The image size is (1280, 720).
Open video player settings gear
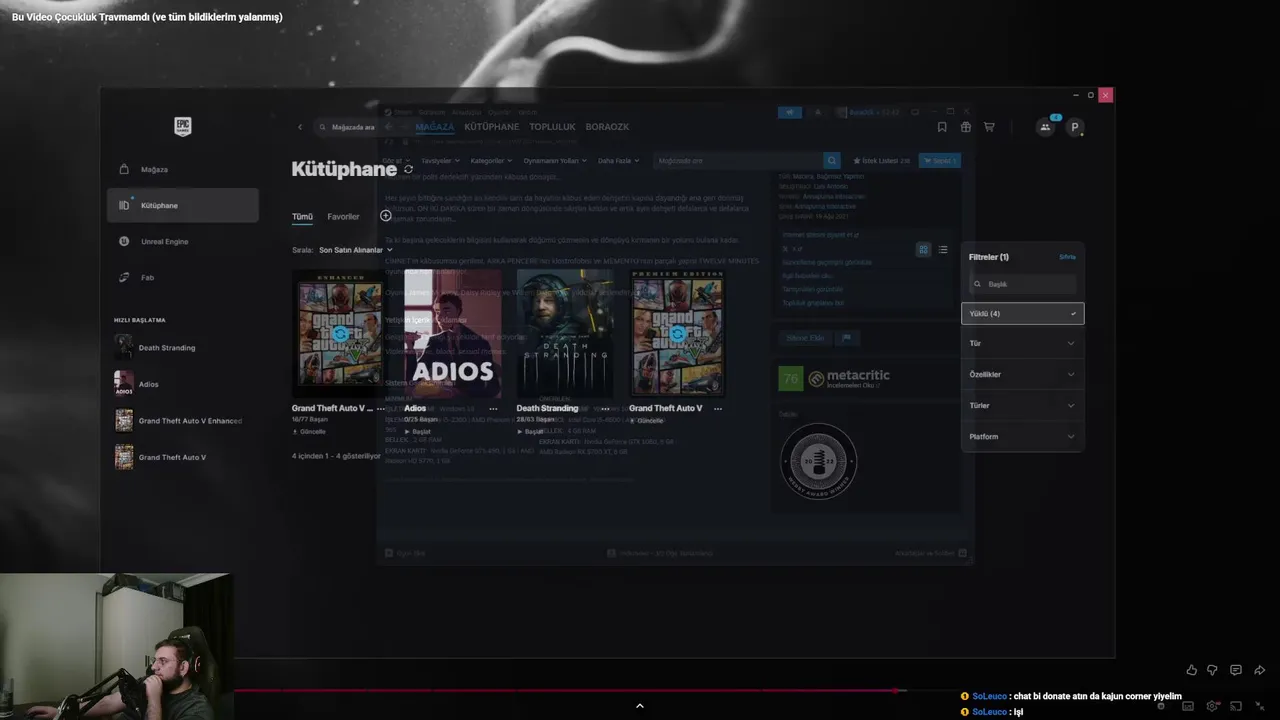[1212, 706]
